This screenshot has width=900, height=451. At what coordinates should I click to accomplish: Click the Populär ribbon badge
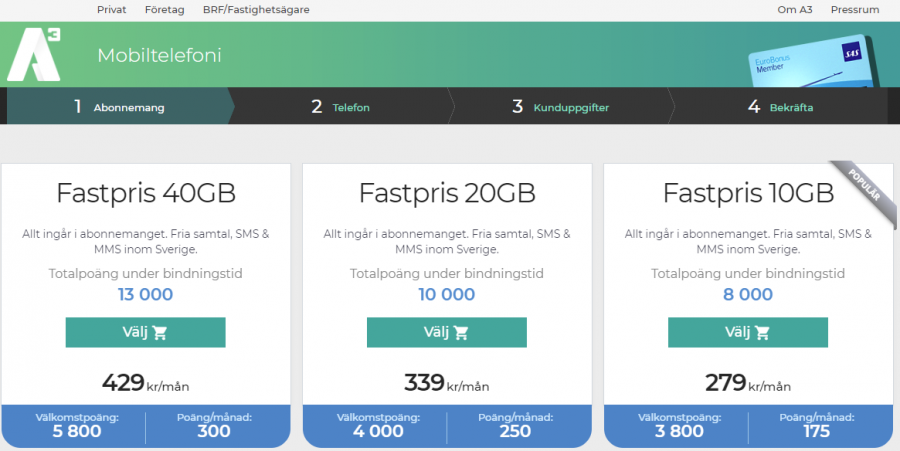tap(866, 186)
